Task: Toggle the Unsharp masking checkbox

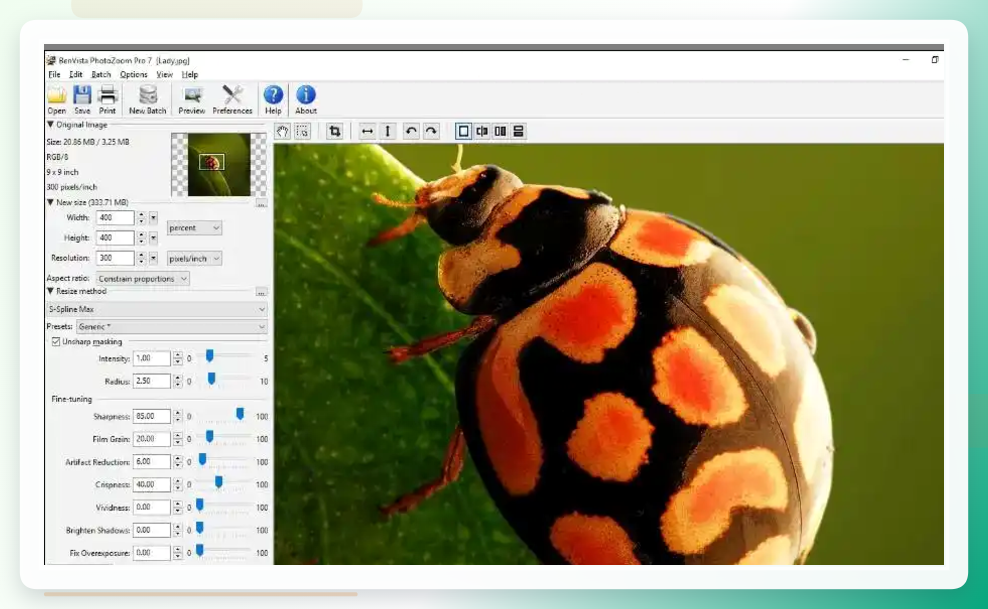Action: [56, 341]
